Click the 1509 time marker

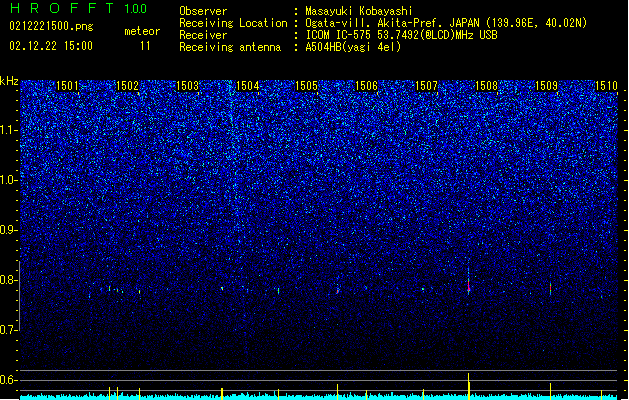pos(547,86)
